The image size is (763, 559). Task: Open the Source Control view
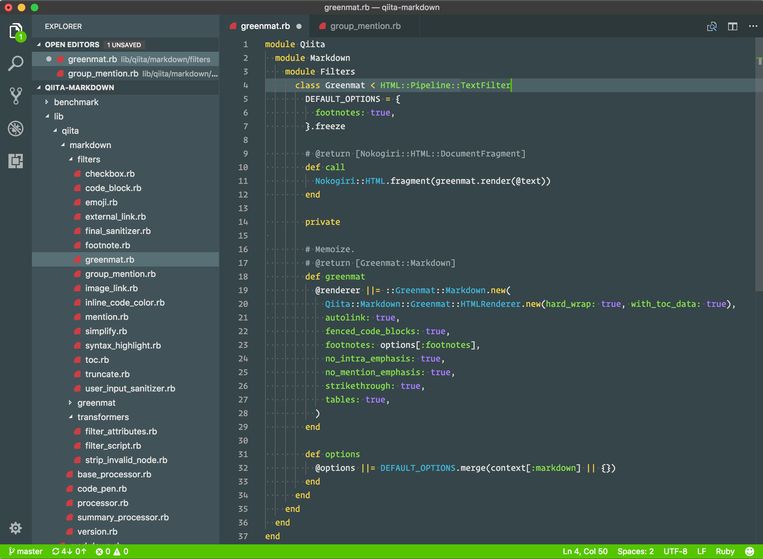[x=16, y=96]
